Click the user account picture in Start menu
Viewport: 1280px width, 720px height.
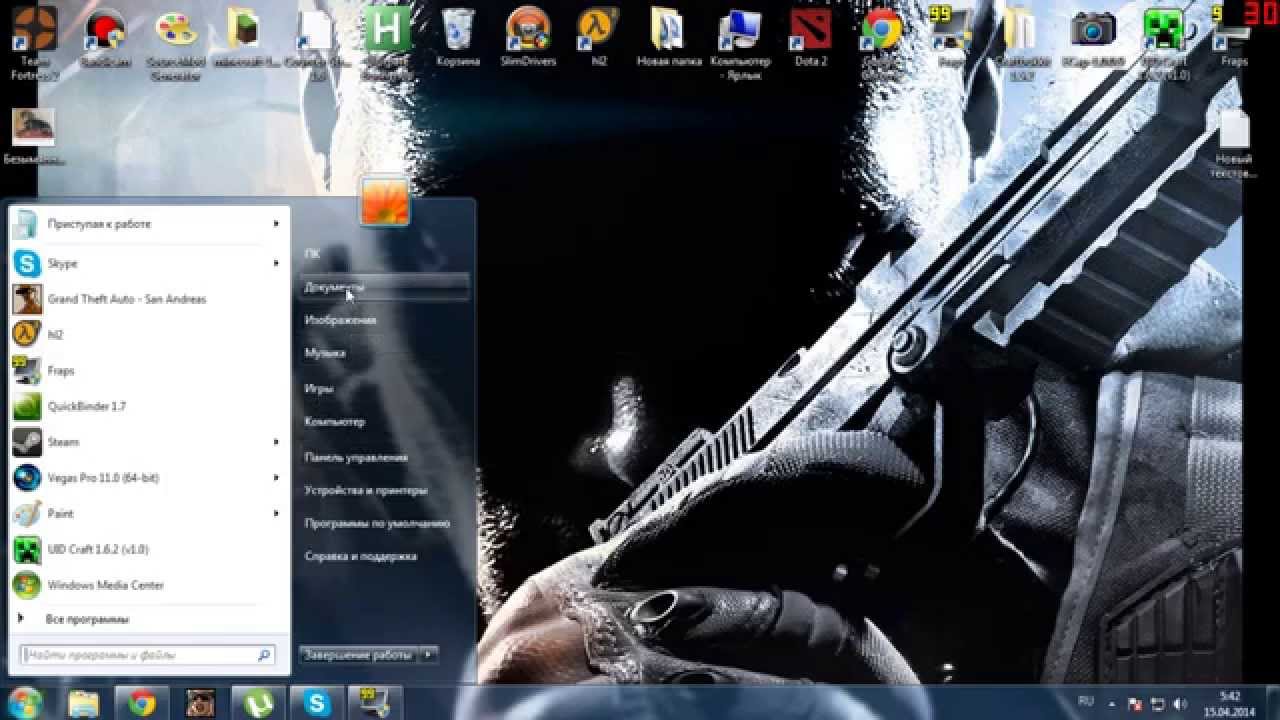(x=384, y=203)
